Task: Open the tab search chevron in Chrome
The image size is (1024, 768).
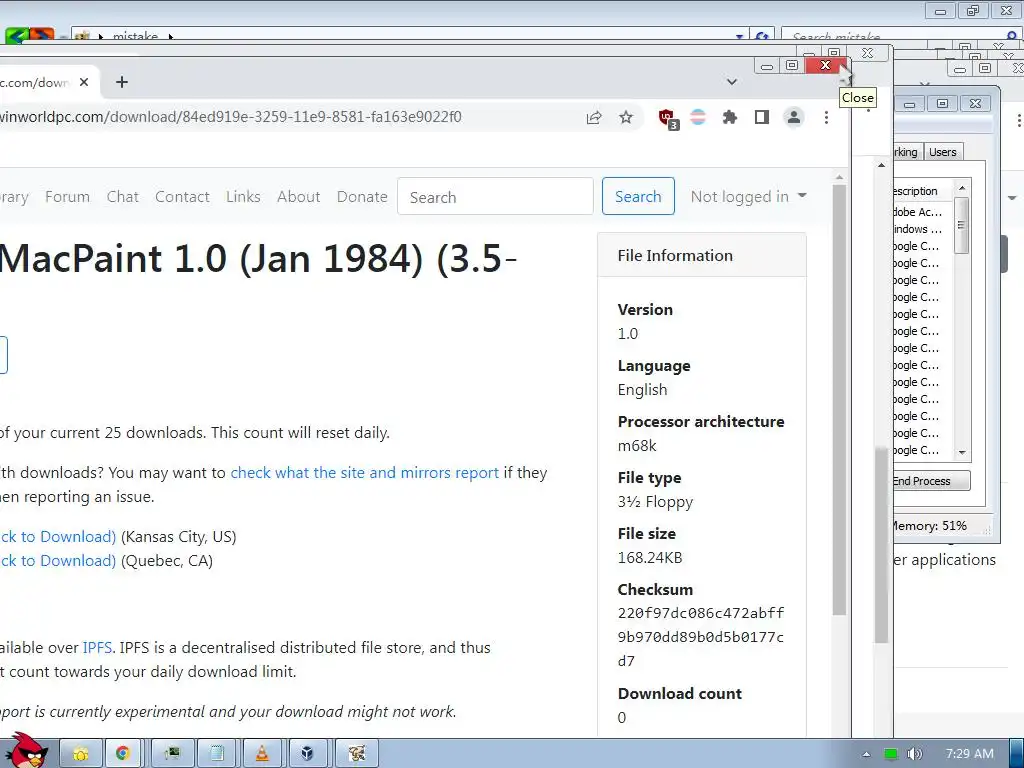Action: (x=732, y=82)
